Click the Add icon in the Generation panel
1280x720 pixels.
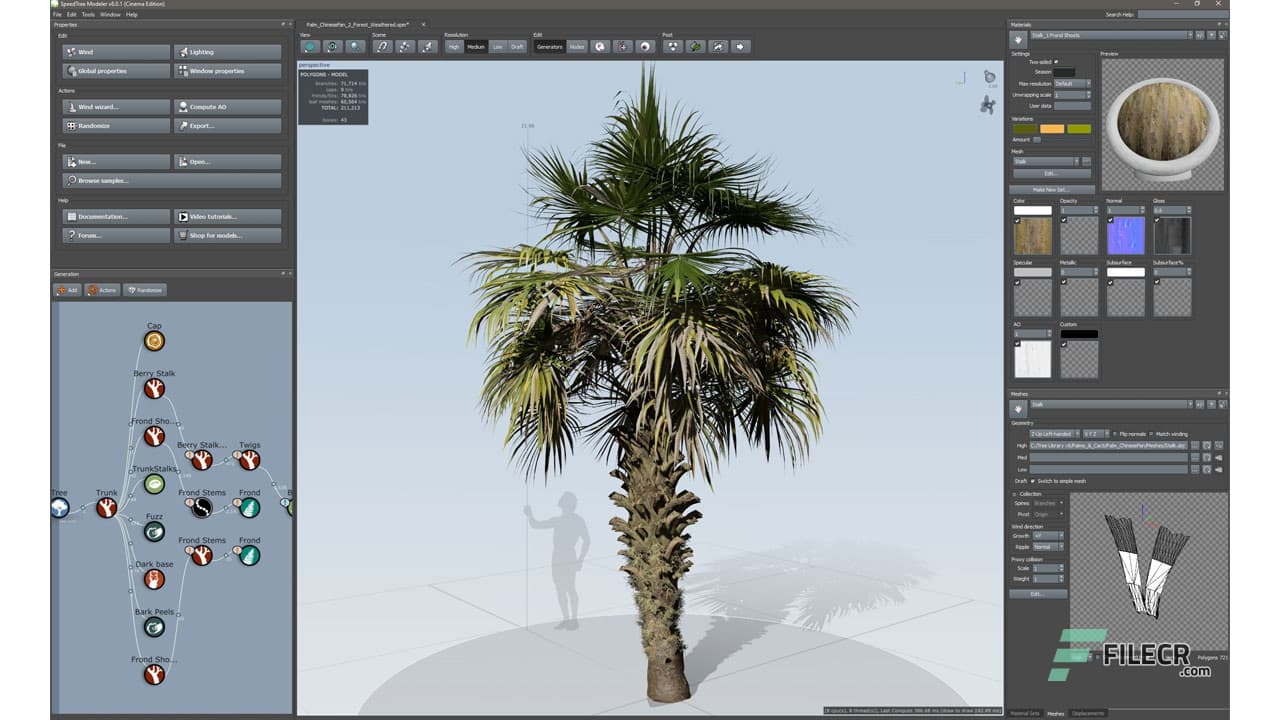pyautogui.click(x=64, y=290)
